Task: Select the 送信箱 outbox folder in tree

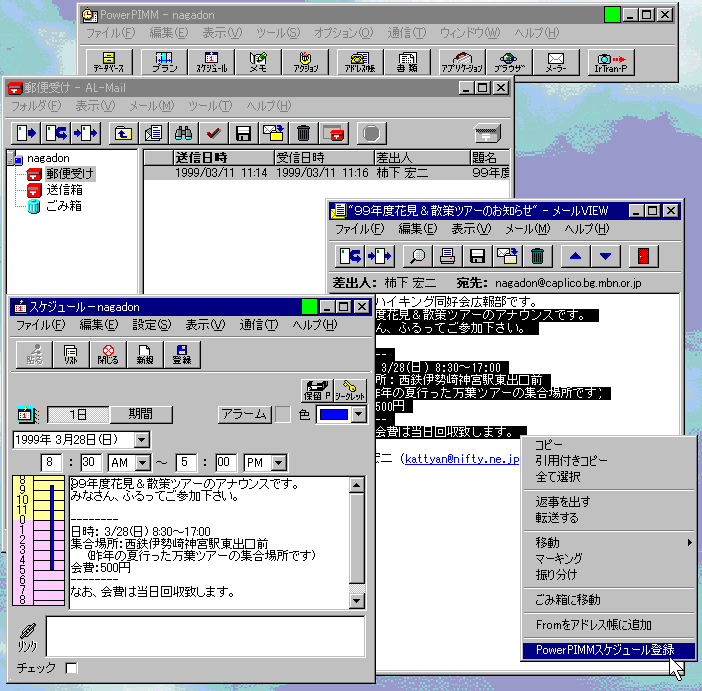Action: point(63,190)
